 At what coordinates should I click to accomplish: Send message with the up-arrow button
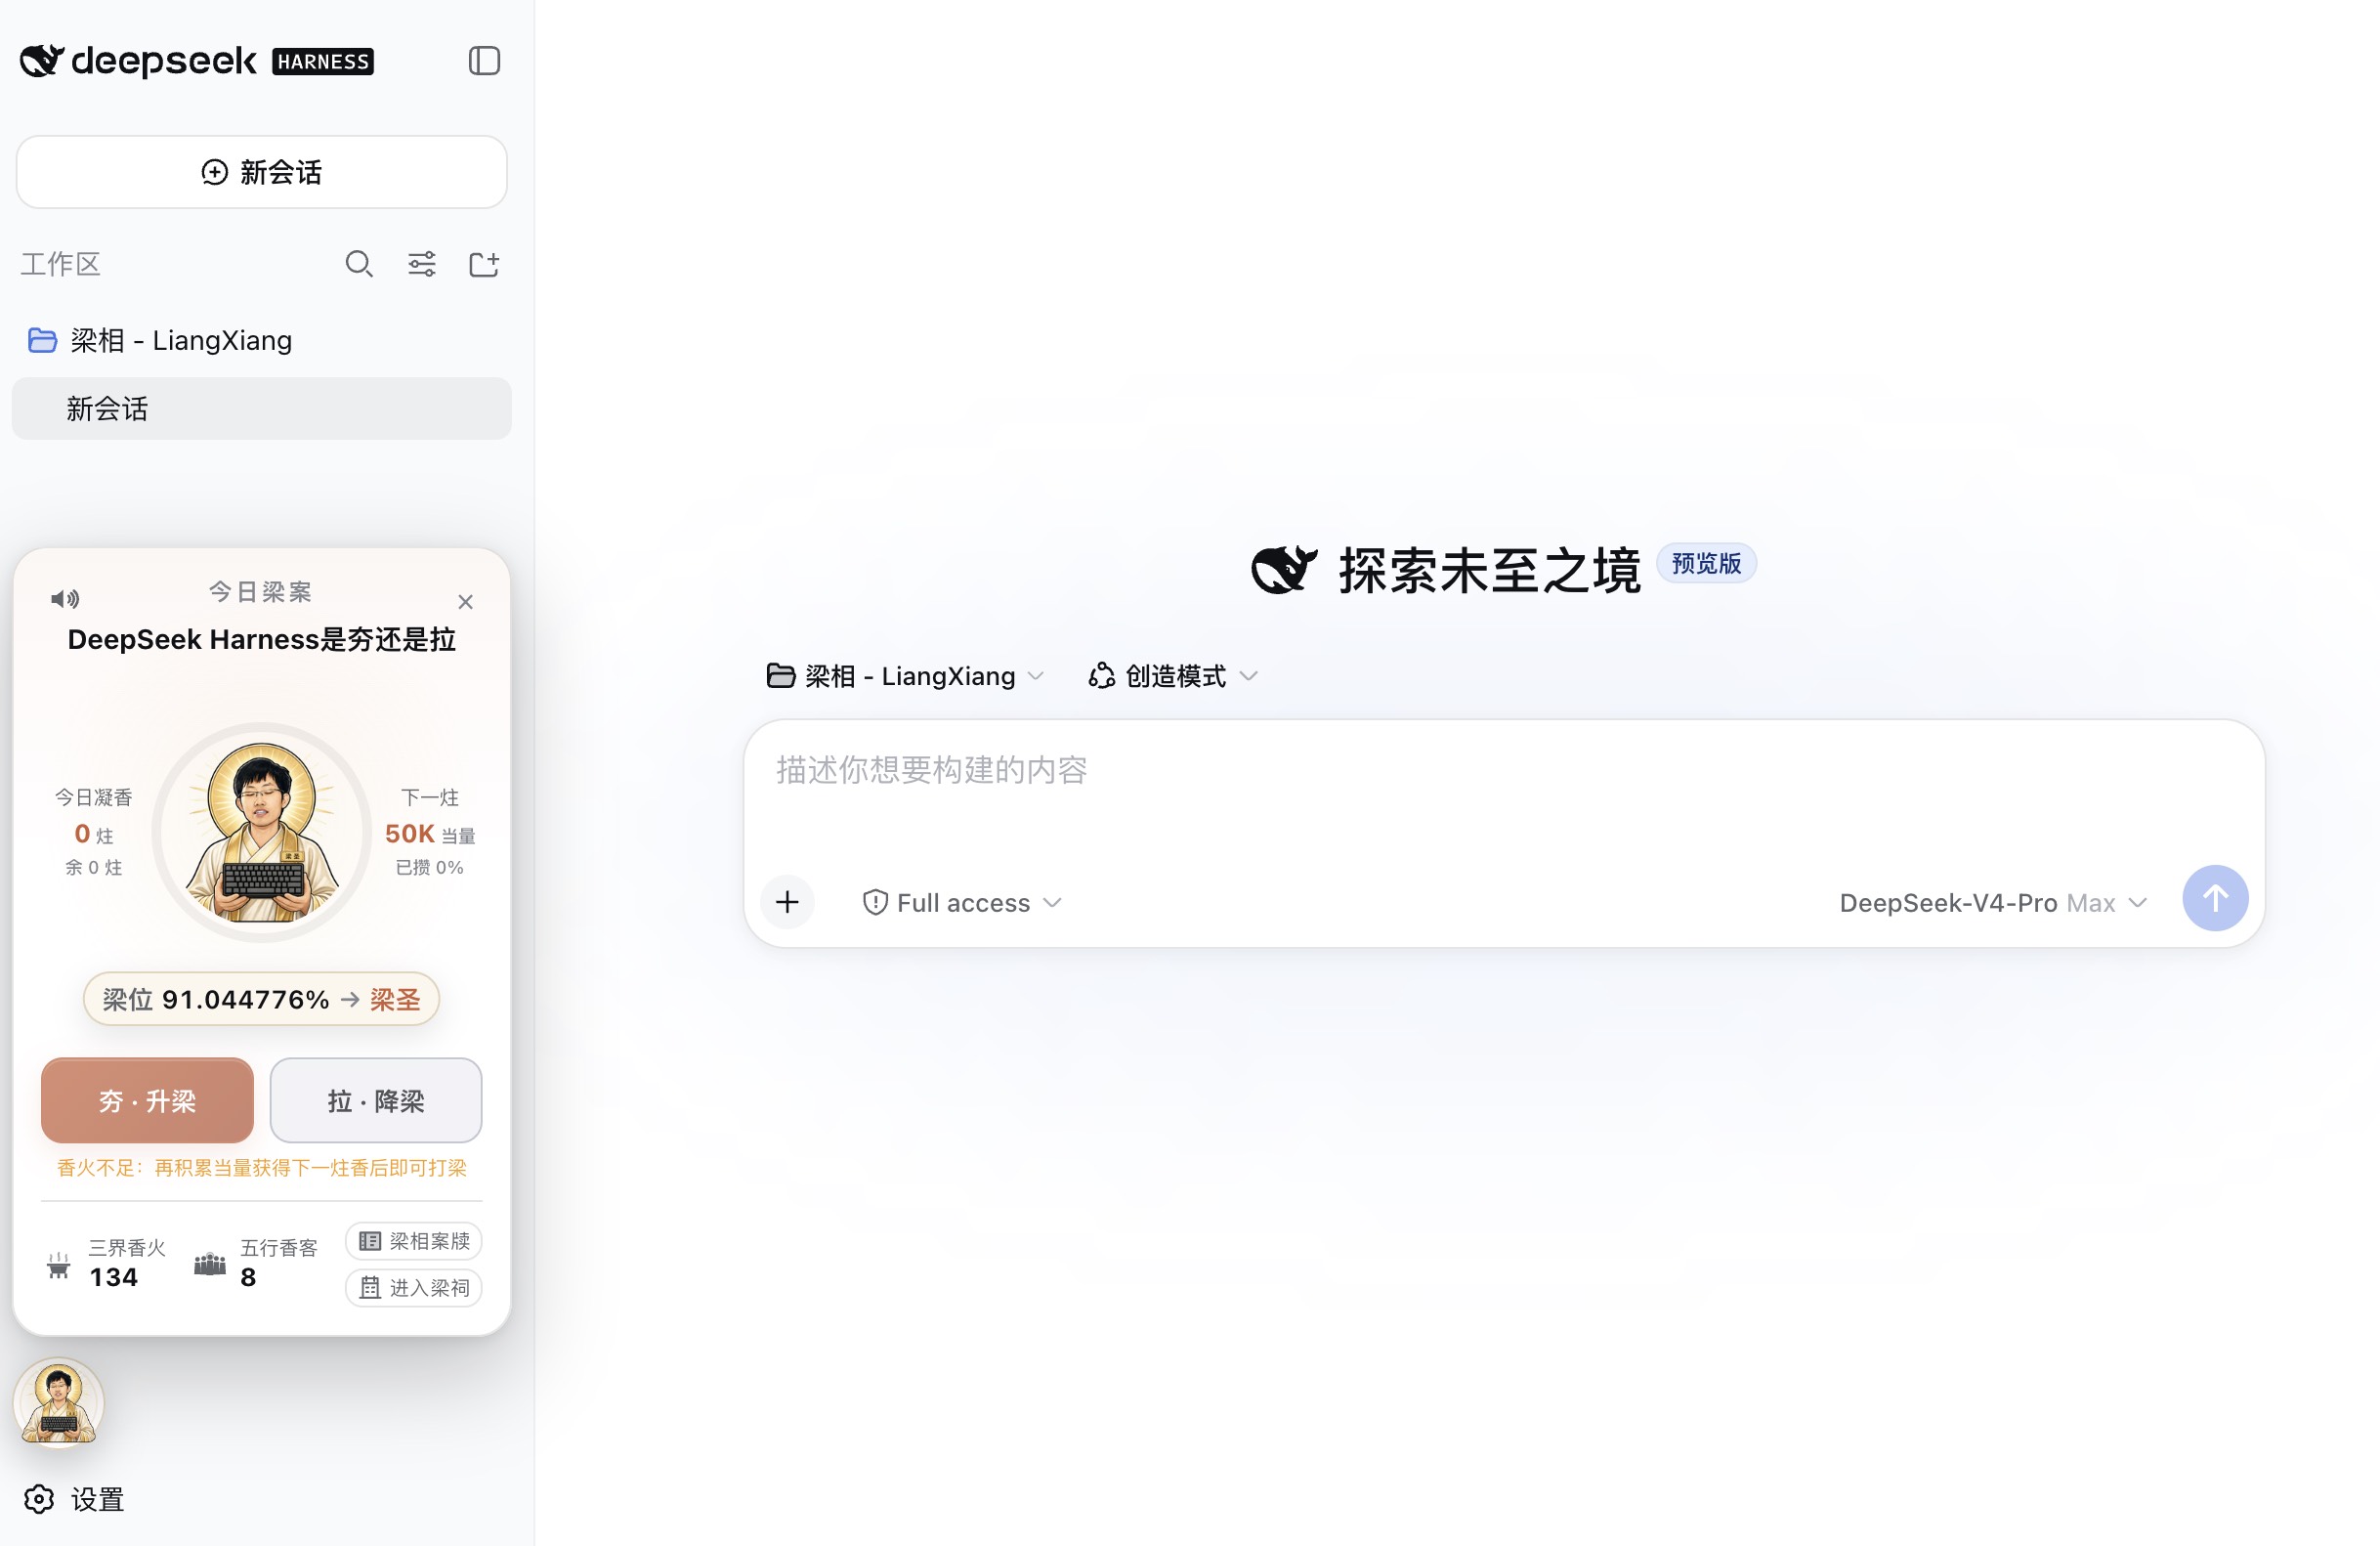coord(2215,898)
